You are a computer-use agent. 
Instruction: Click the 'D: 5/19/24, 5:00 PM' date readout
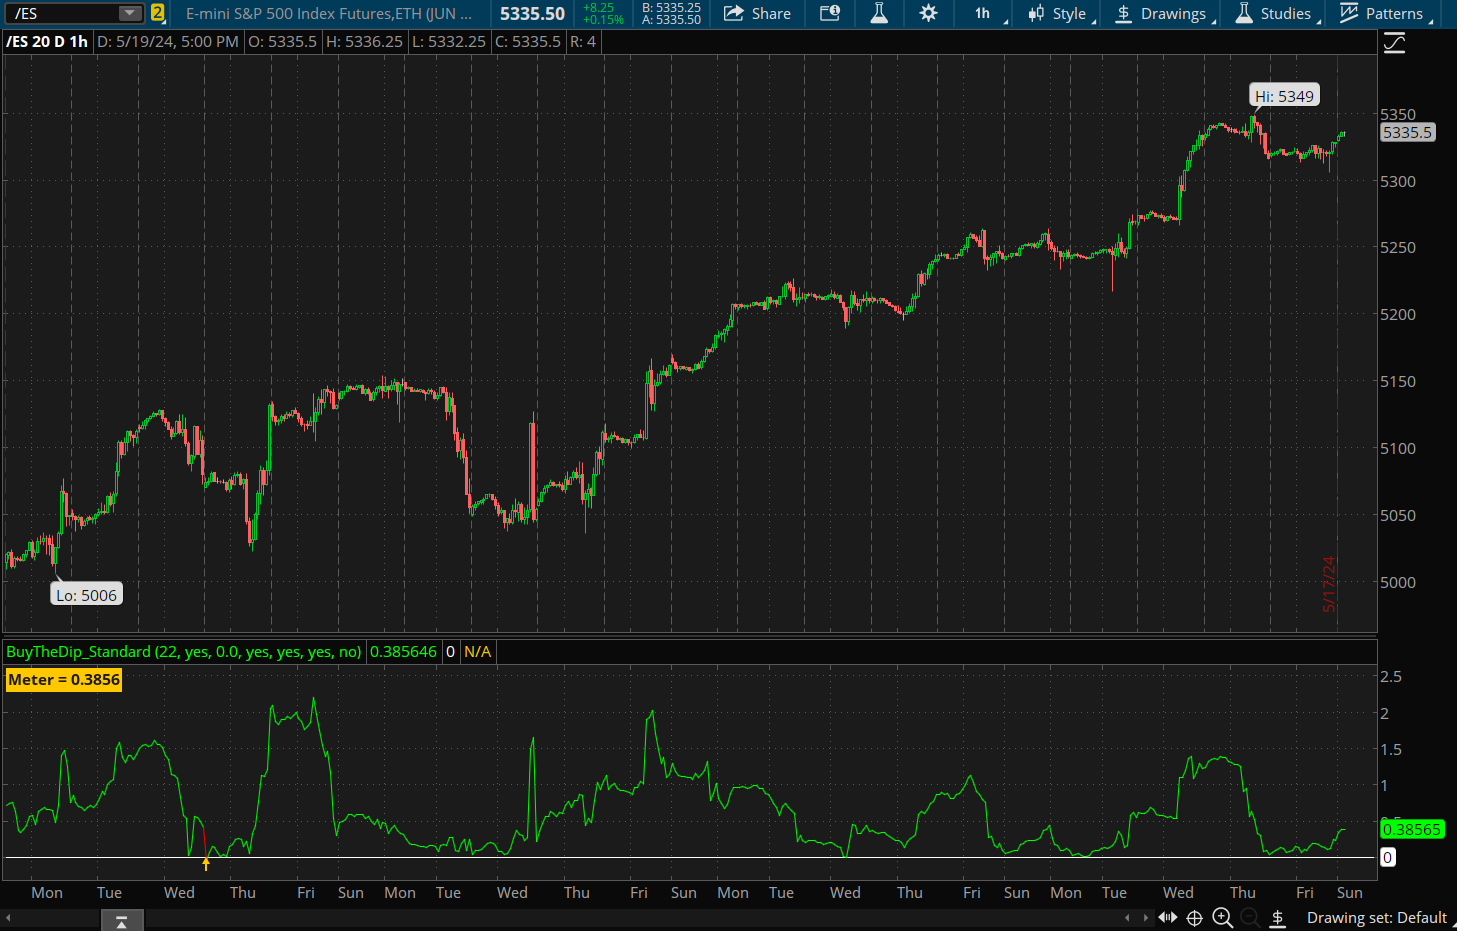[x=168, y=41]
